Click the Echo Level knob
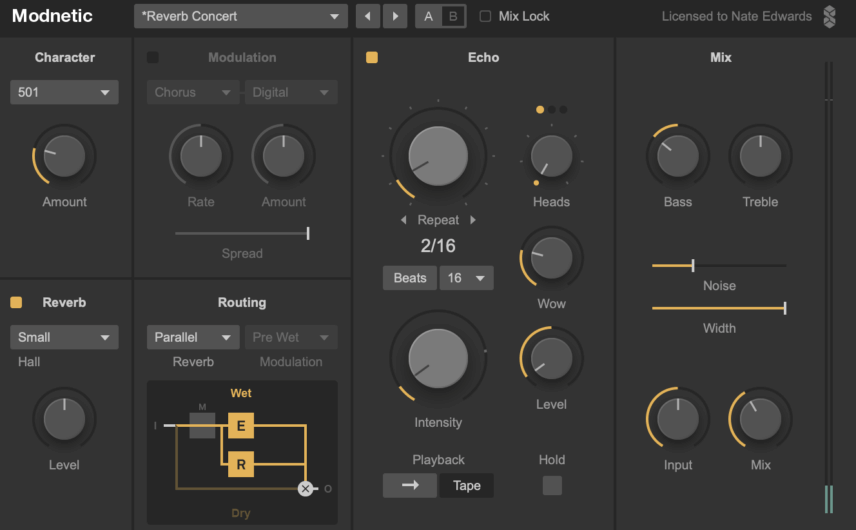Viewport: 856px width, 530px height. click(551, 359)
